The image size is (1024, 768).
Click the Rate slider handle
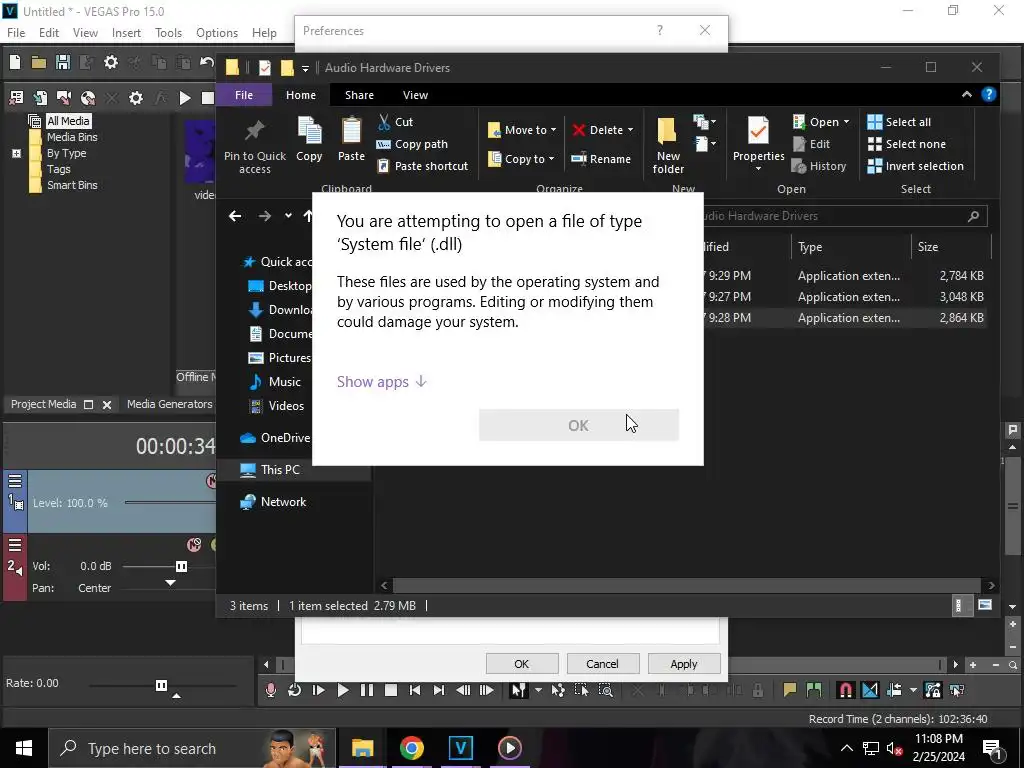coord(161,685)
